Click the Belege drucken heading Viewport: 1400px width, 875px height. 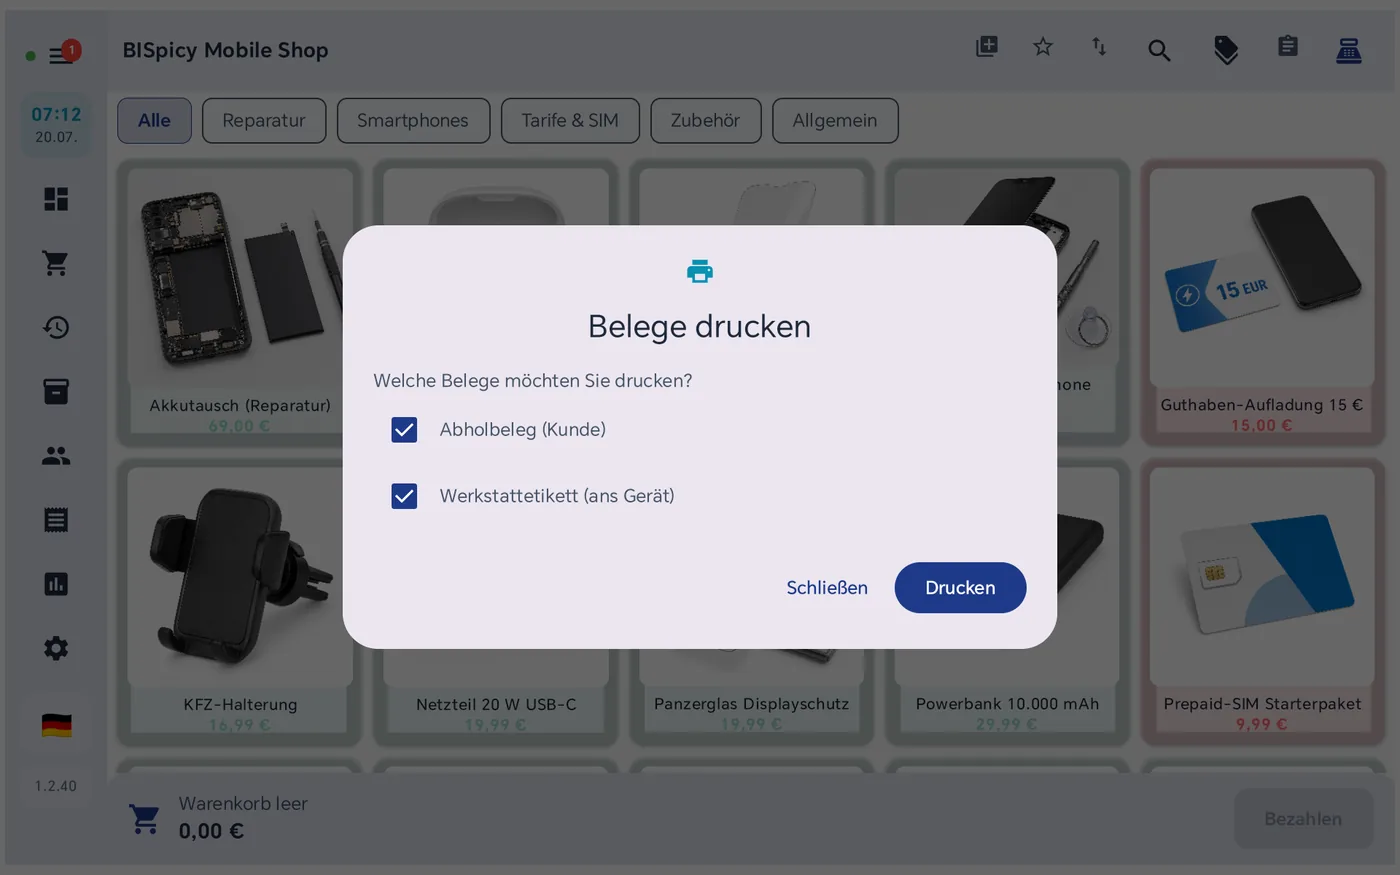[700, 327]
